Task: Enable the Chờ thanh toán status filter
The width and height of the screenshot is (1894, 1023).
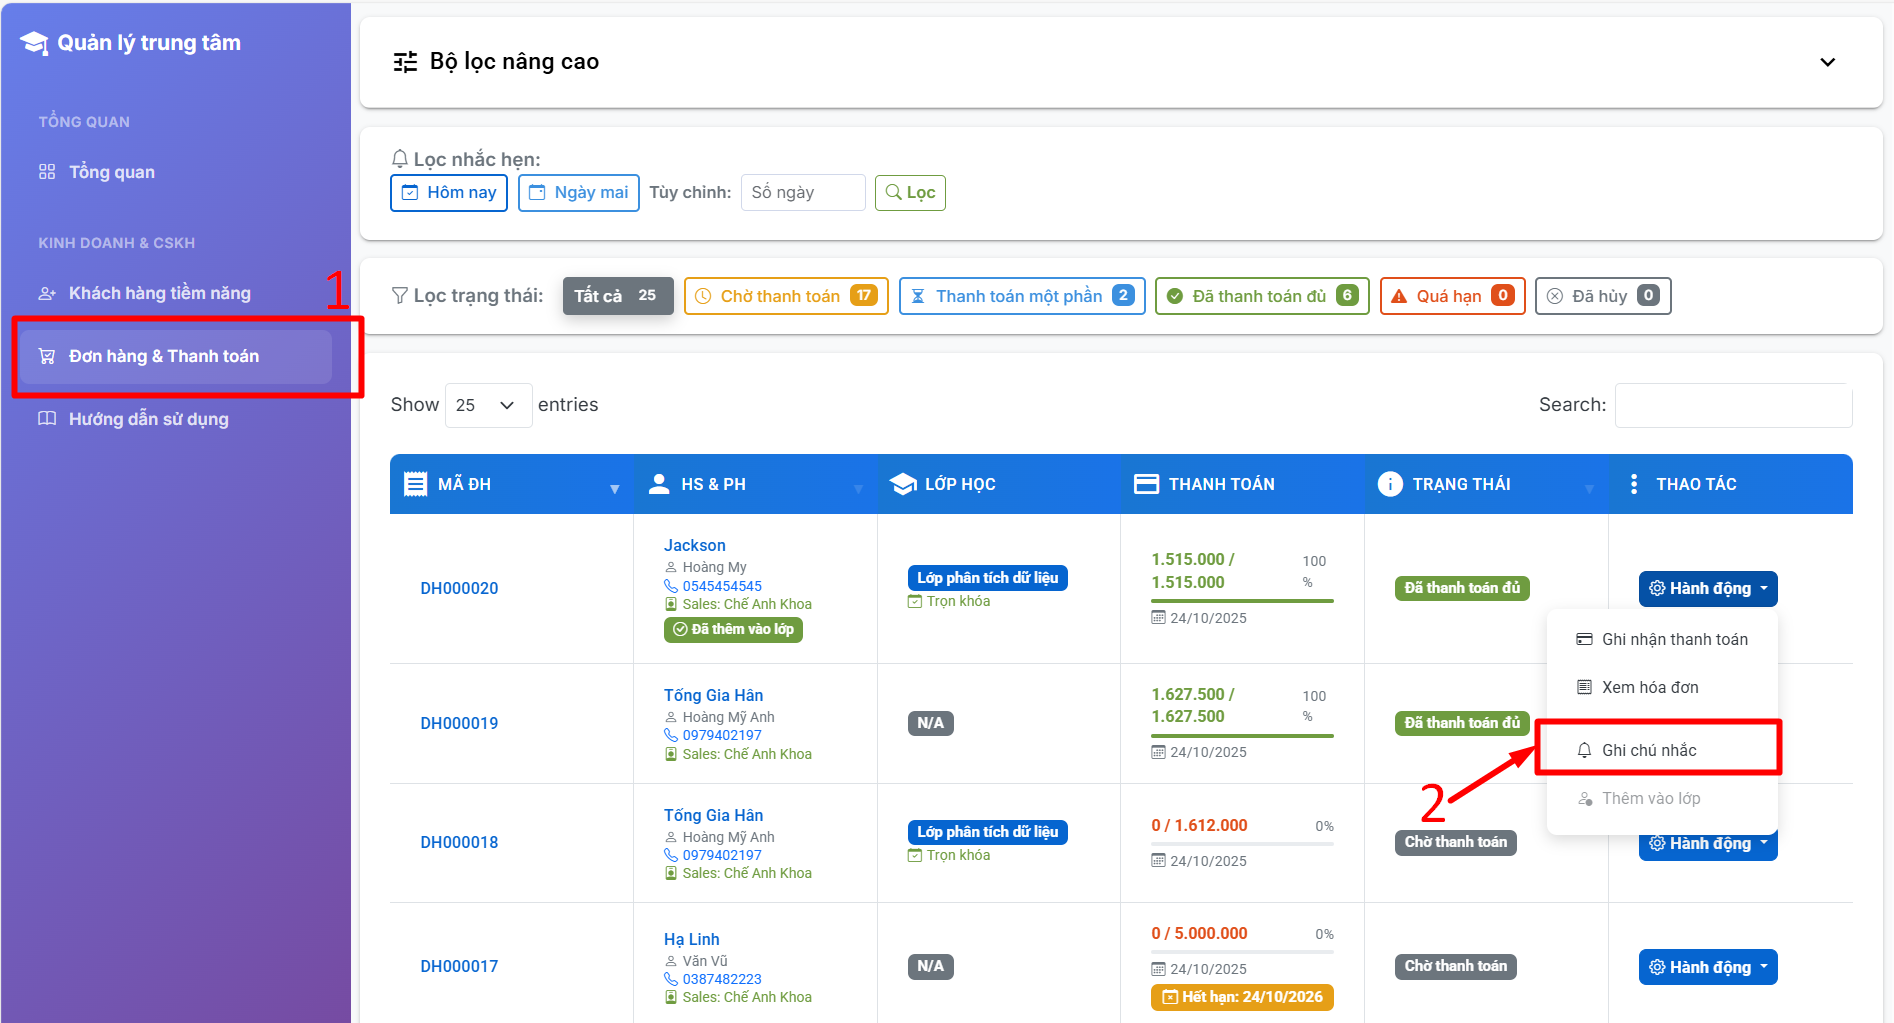Action: (x=785, y=296)
